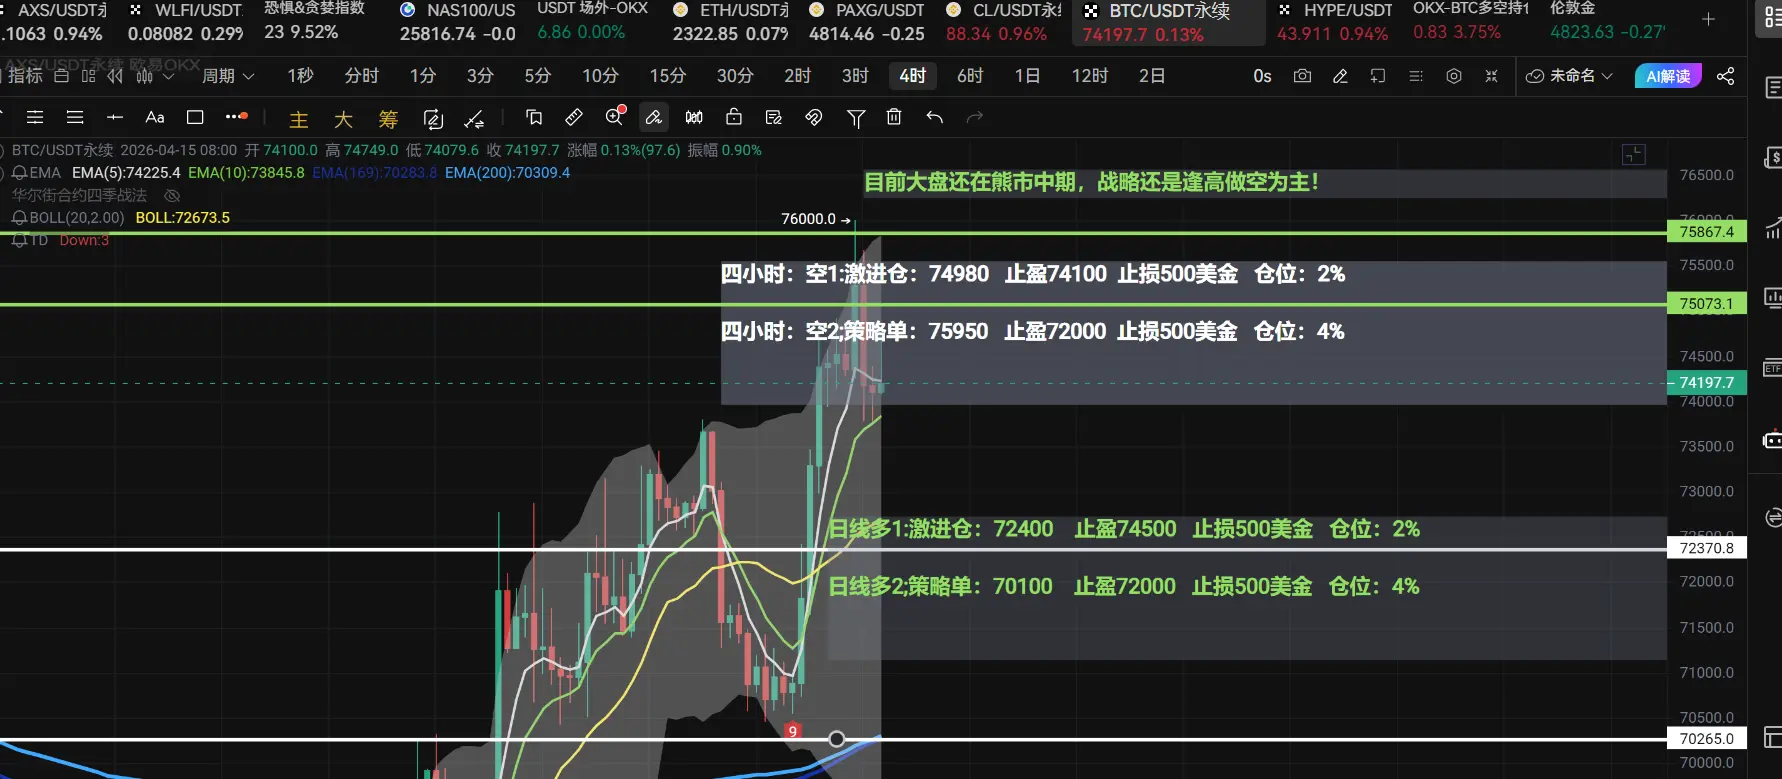Click the 75073.1 green price label
The image size is (1782, 779).
point(1707,303)
